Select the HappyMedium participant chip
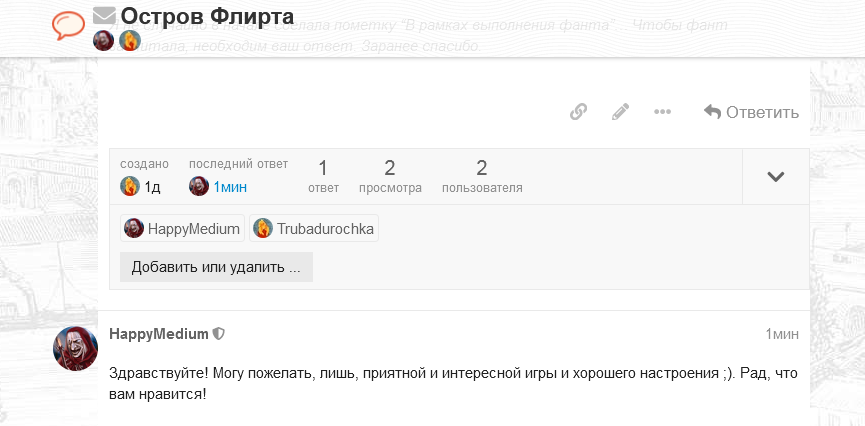This screenshot has width=865, height=426. click(x=183, y=228)
